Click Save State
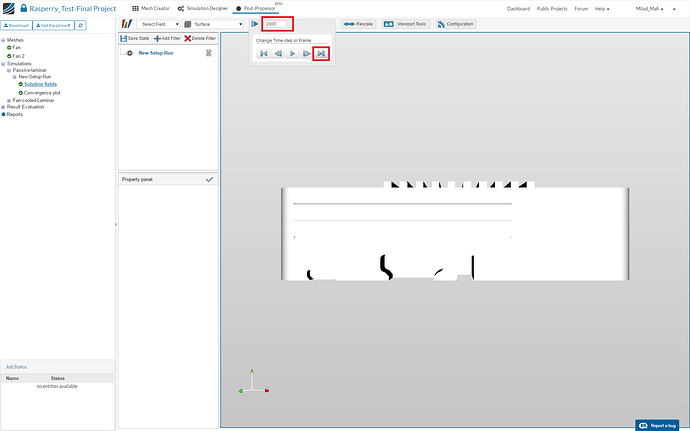This screenshot has width=690, height=431. [135, 39]
